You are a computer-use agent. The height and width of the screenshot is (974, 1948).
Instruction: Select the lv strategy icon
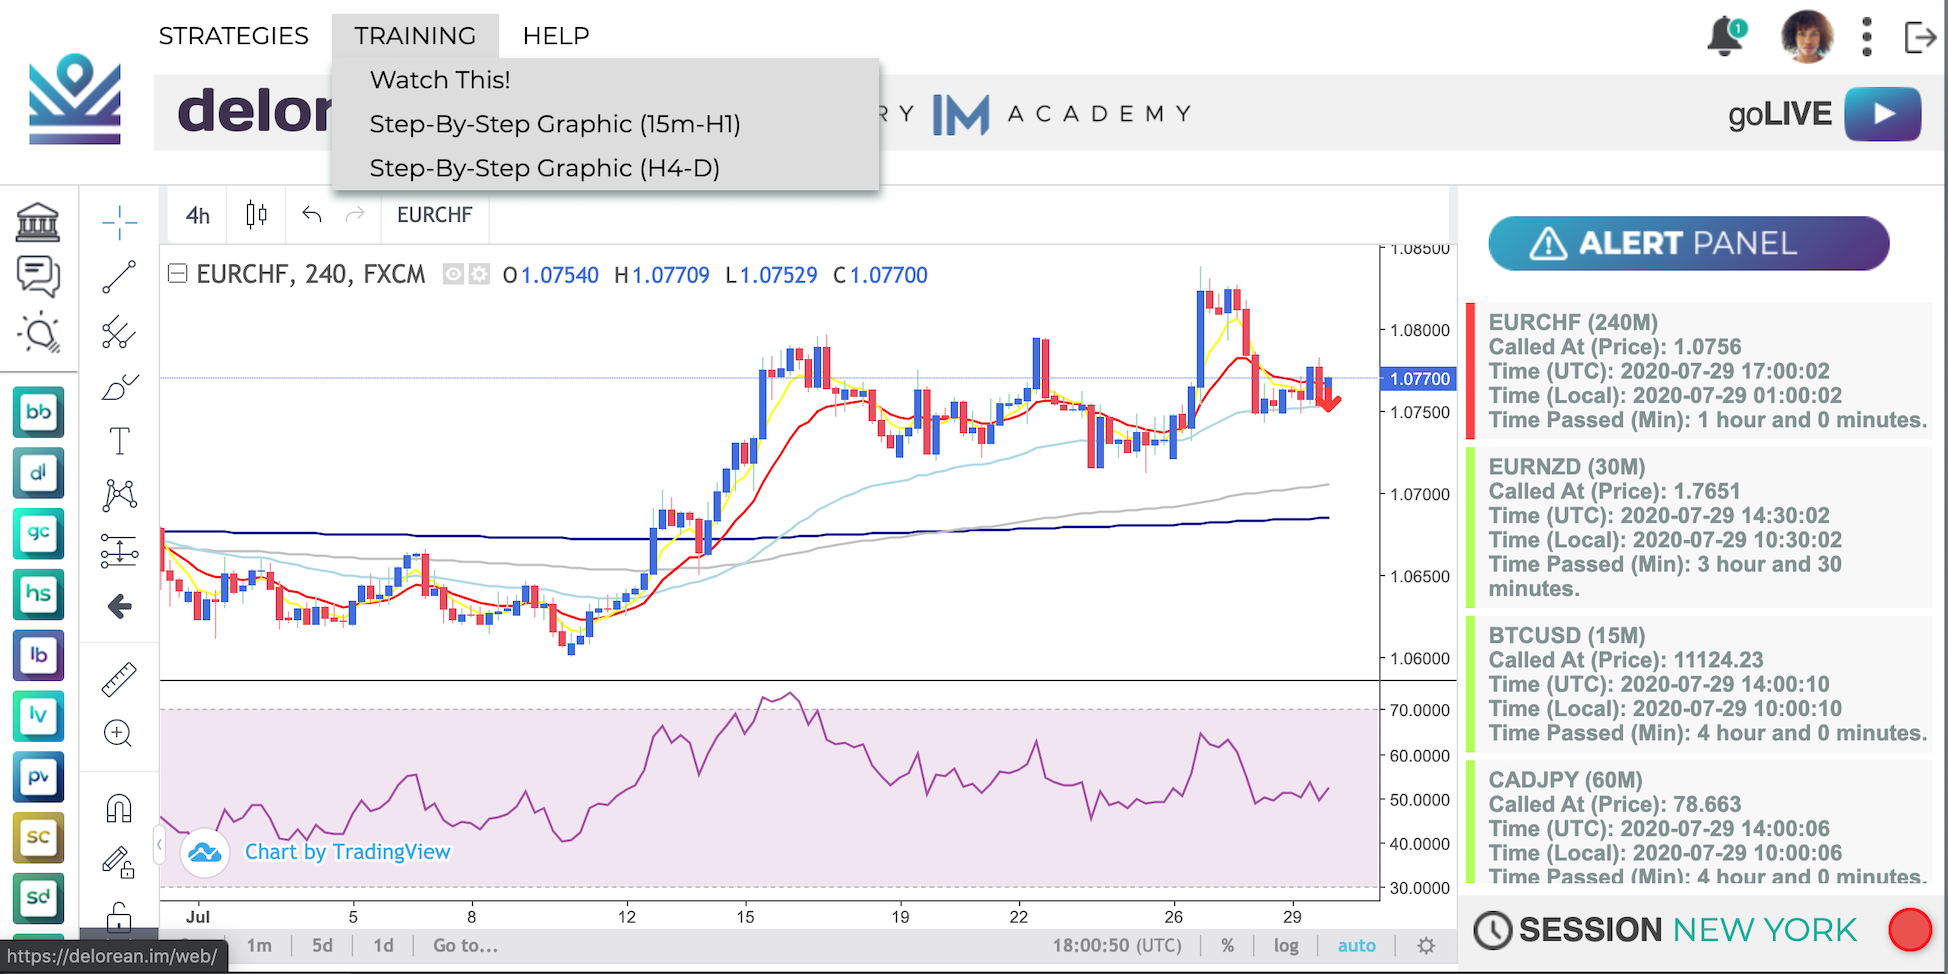click(x=38, y=716)
